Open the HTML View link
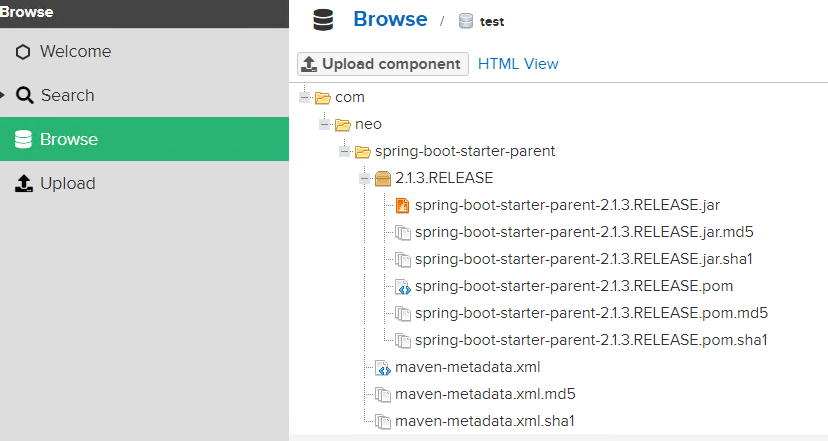The height and width of the screenshot is (441, 828). [x=518, y=64]
